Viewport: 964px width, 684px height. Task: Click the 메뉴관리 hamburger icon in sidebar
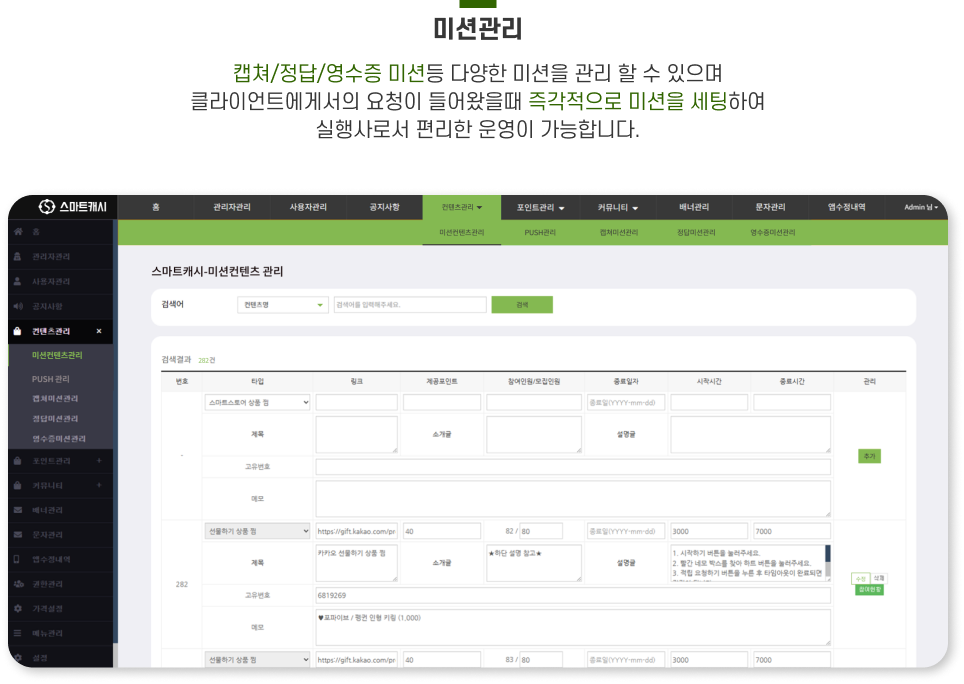point(18,633)
